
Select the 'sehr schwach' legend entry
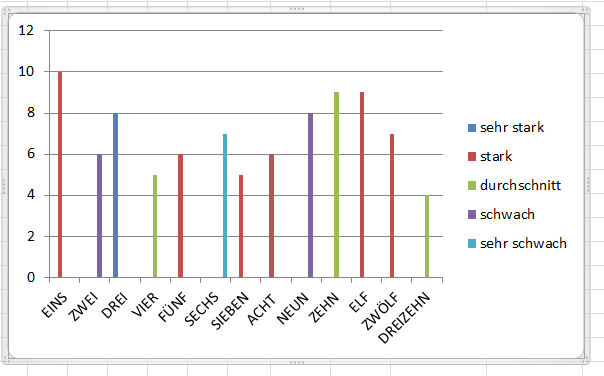[517, 243]
